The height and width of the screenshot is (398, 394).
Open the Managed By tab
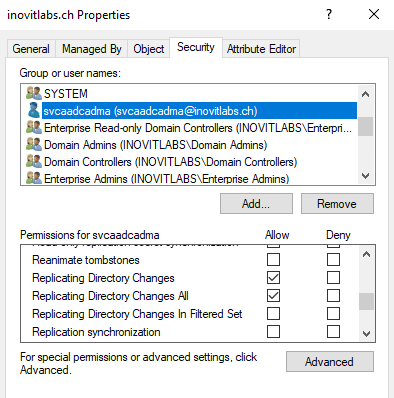coord(92,49)
